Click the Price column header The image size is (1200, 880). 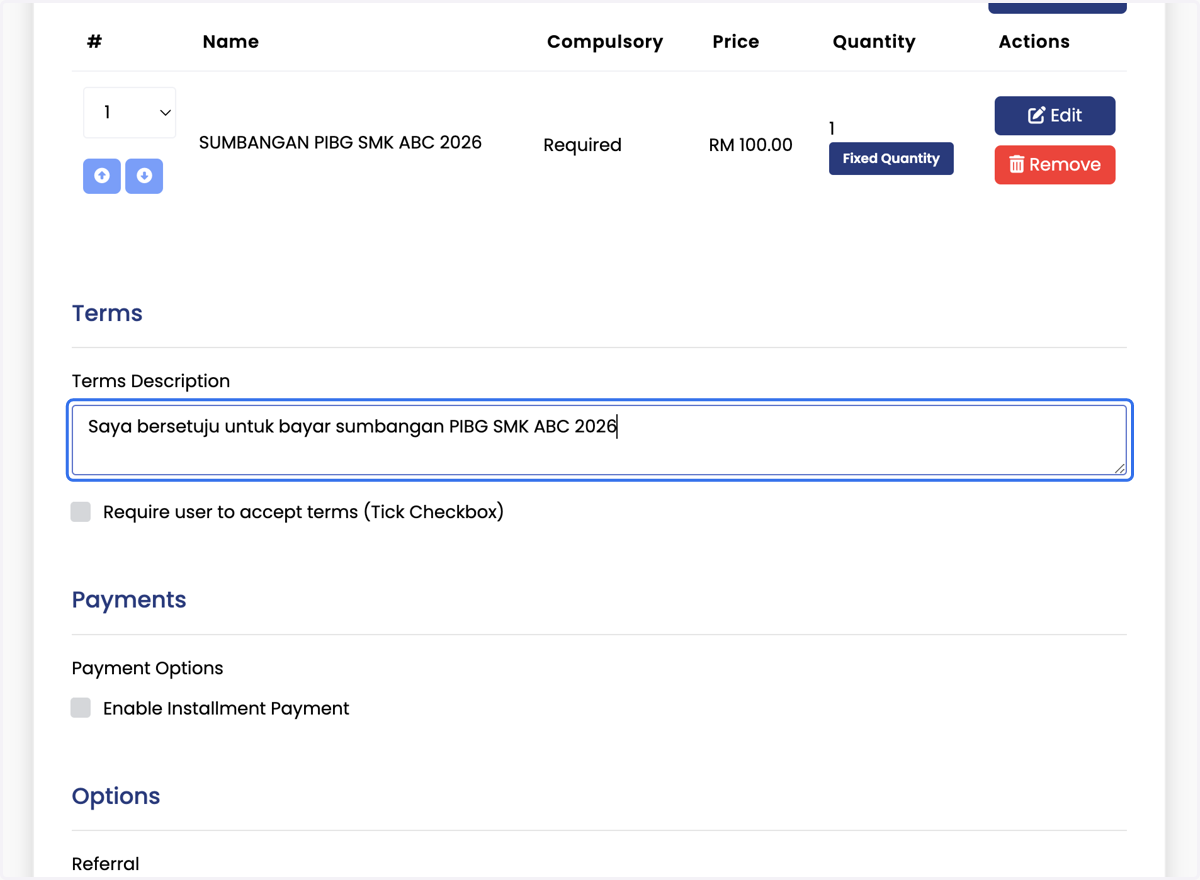click(736, 42)
